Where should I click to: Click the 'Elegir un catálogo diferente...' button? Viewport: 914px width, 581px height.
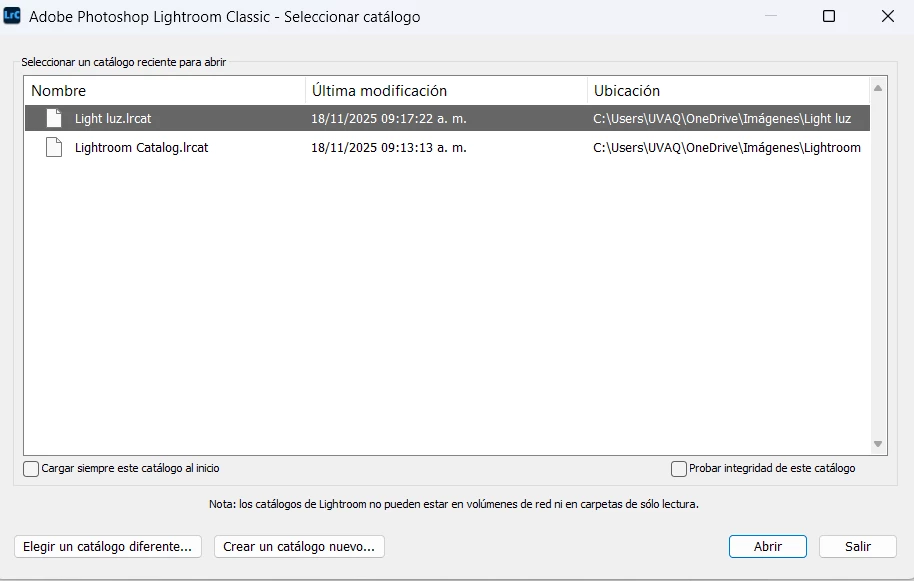(x=108, y=547)
